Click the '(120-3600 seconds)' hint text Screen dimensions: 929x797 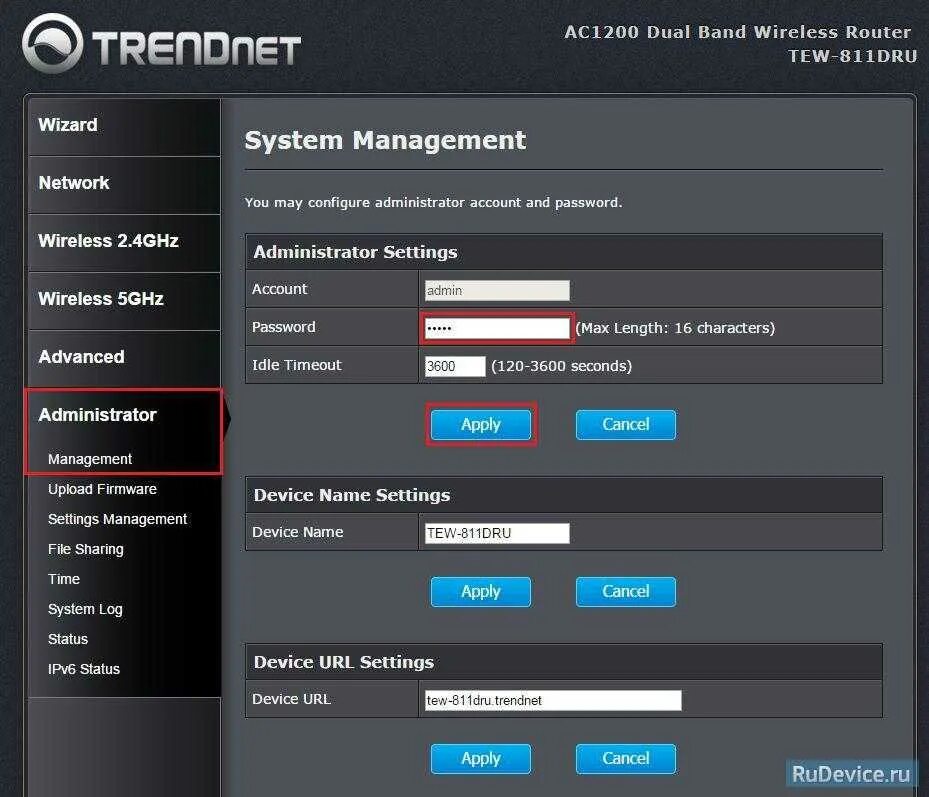pyautogui.click(x=562, y=366)
